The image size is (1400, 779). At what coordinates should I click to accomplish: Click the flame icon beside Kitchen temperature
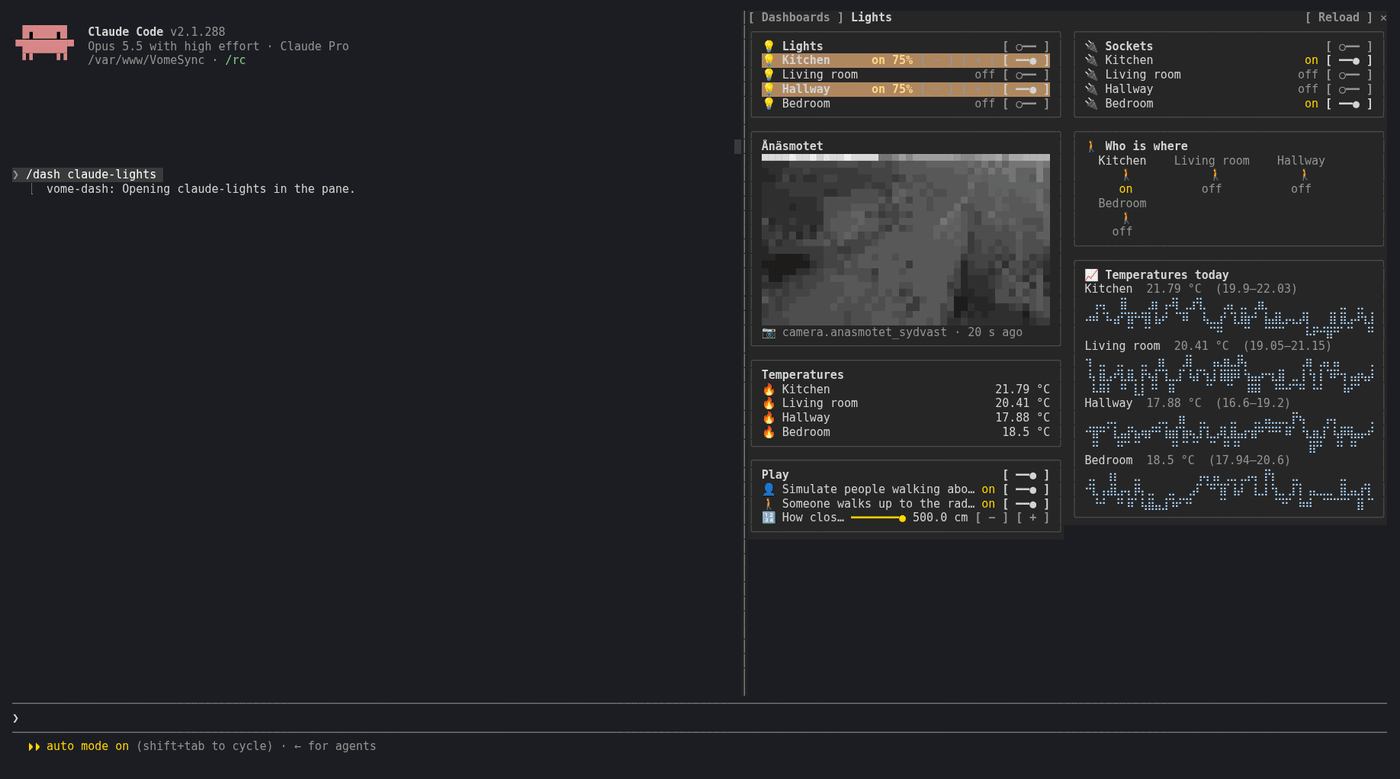(x=768, y=390)
